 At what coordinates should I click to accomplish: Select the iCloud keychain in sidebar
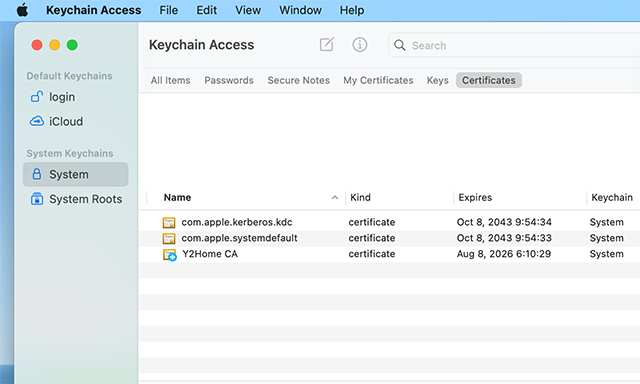76,122
